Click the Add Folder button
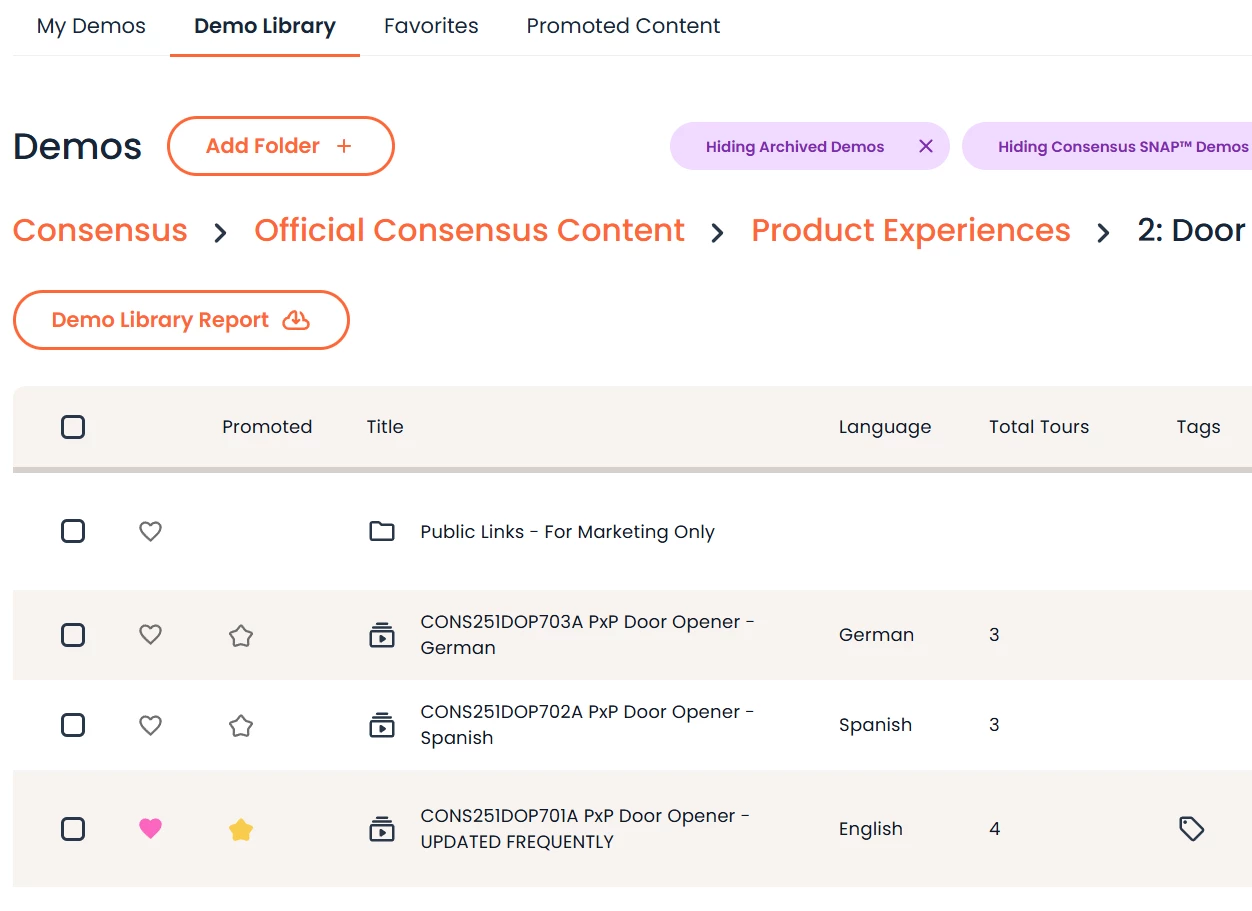The width and height of the screenshot is (1252, 911). pos(280,146)
